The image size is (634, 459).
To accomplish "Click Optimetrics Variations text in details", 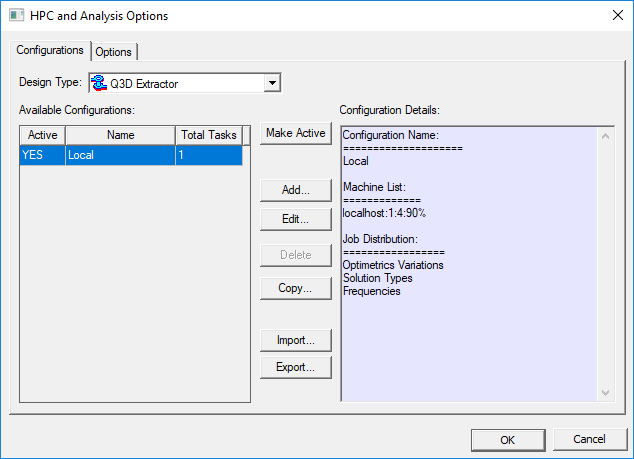I will (393, 265).
